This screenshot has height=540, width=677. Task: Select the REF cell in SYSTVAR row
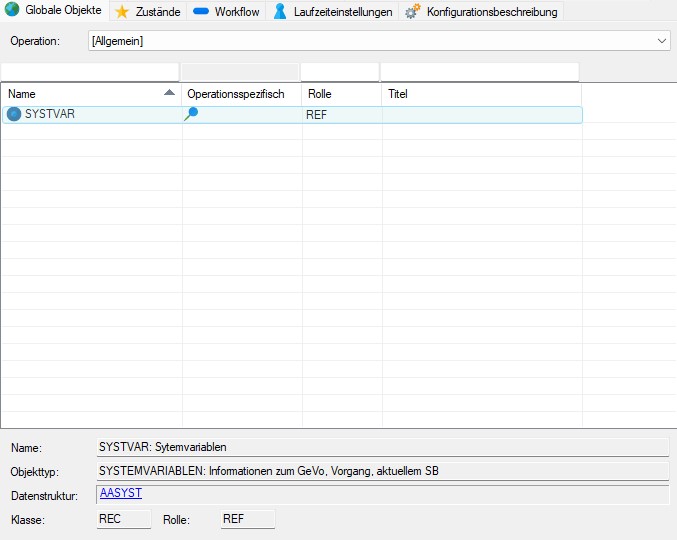318,115
